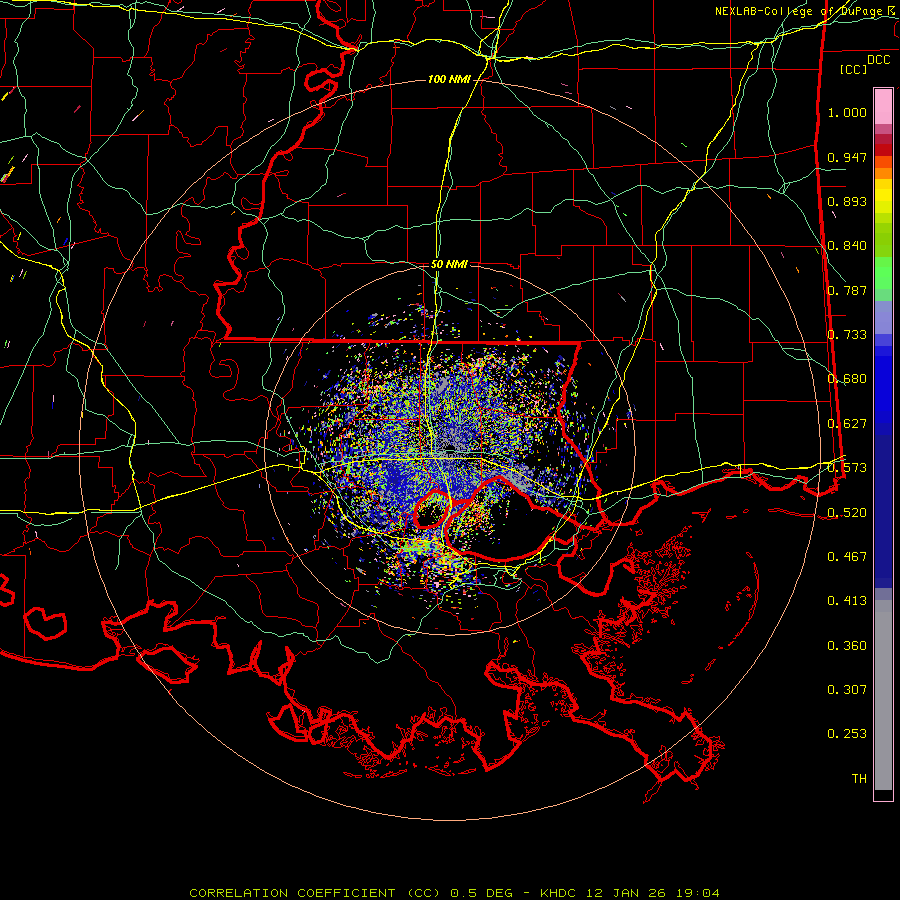The height and width of the screenshot is (900, 900).
Task: Click the 50 NMI range ring label
Action: point(449,265)
